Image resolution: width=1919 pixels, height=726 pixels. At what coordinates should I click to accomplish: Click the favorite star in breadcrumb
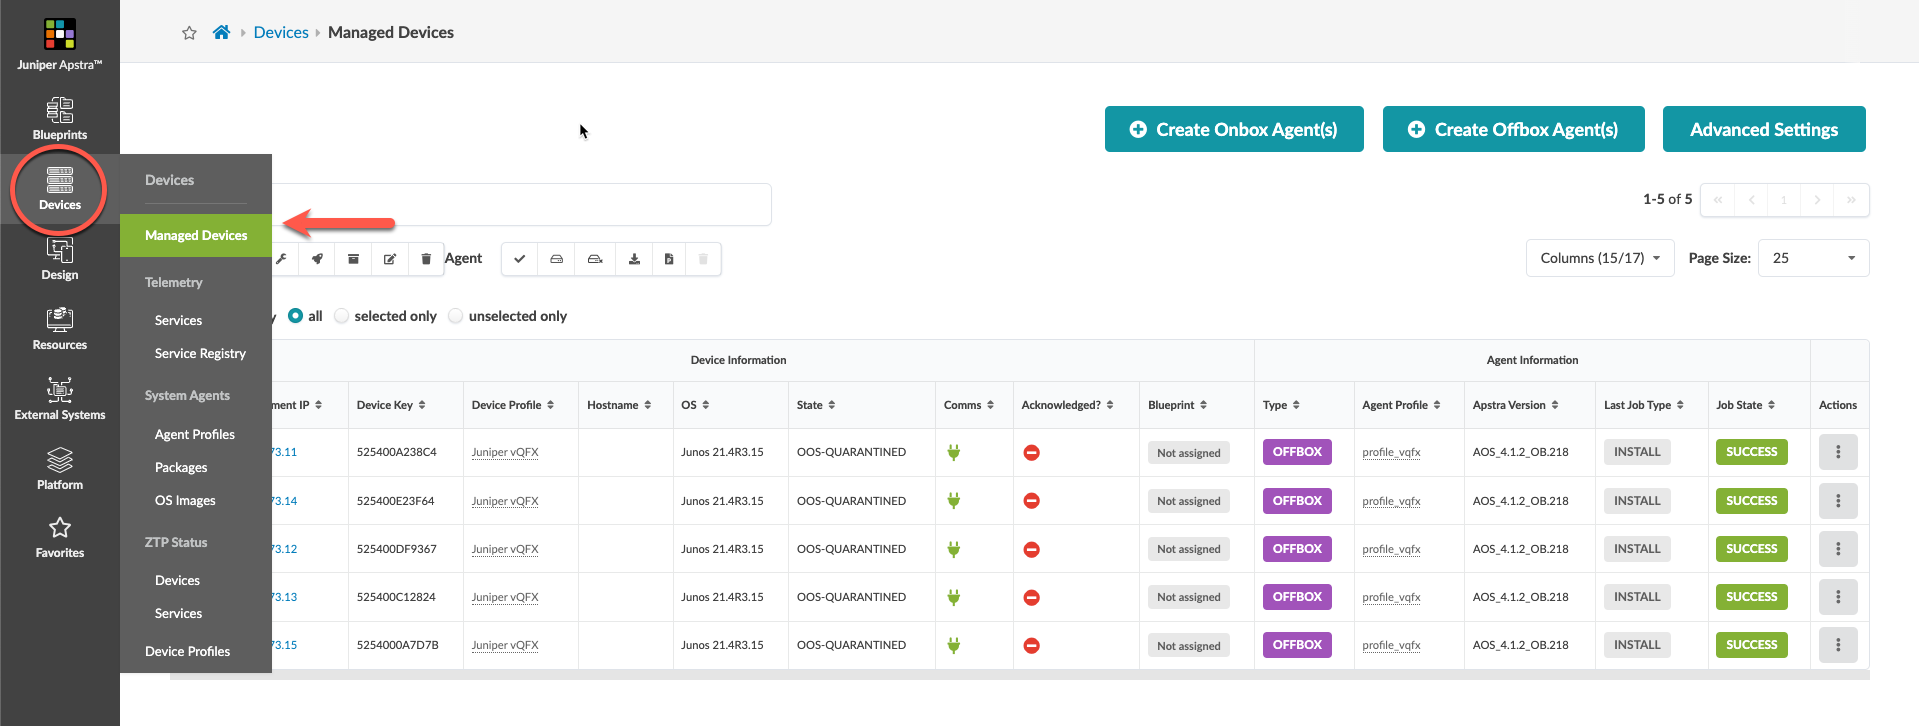(189, 33)
